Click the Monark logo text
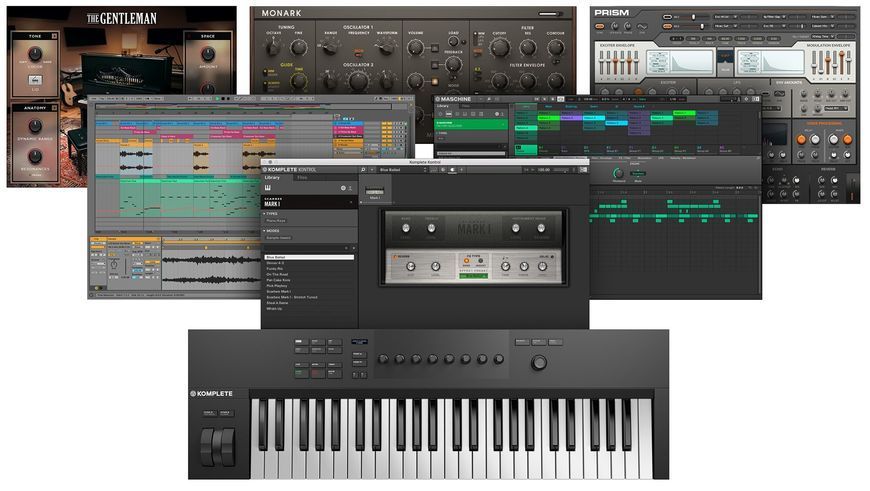 pos(281,13)
